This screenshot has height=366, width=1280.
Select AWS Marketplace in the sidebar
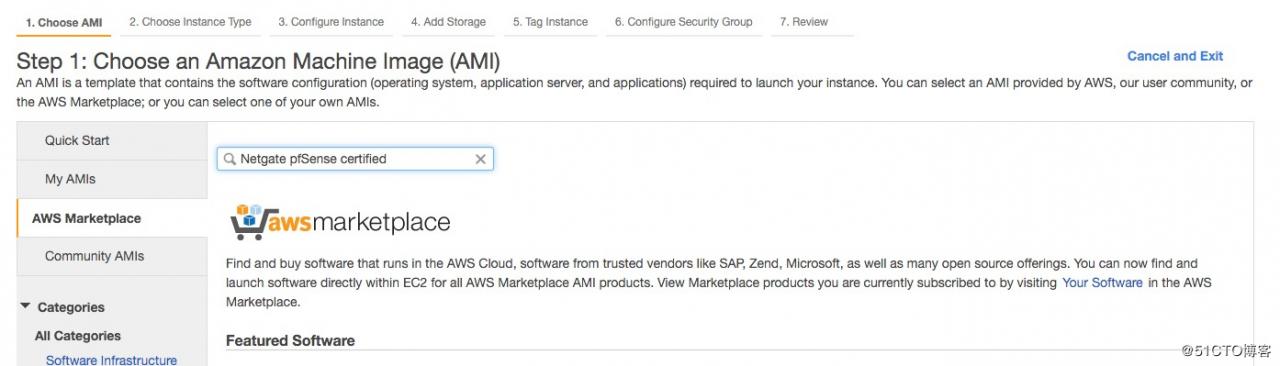coord(112,218)
